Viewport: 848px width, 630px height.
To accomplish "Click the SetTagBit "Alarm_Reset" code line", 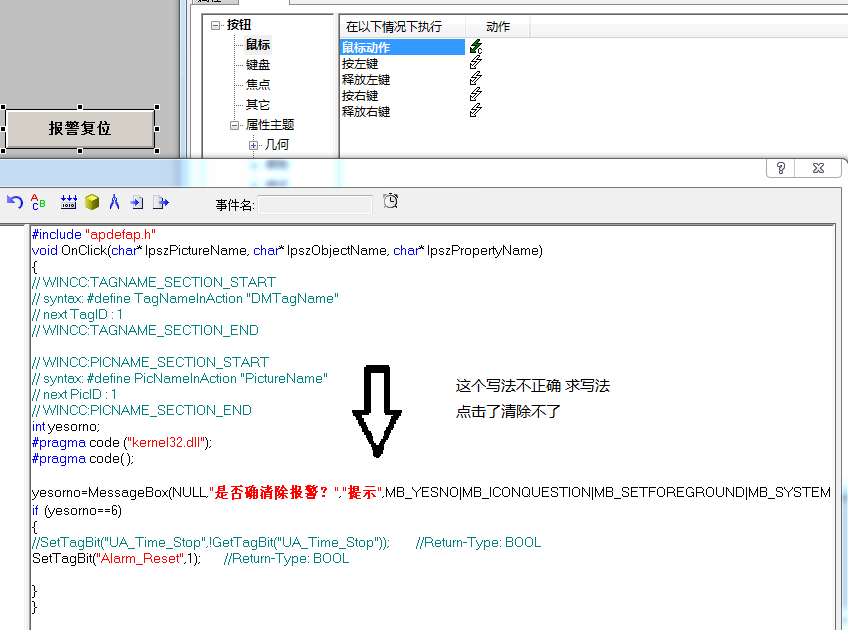I will tap(190, 559).
